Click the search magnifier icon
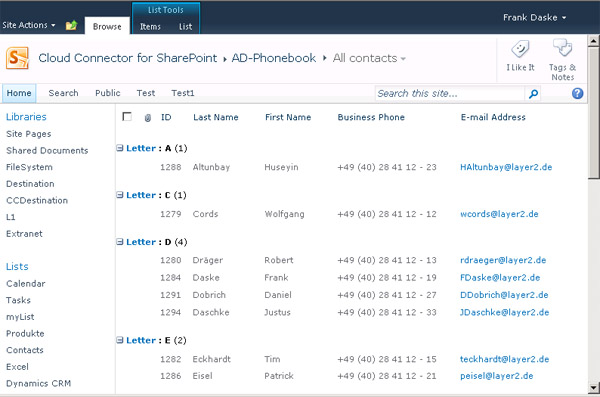 coord(533,93)
